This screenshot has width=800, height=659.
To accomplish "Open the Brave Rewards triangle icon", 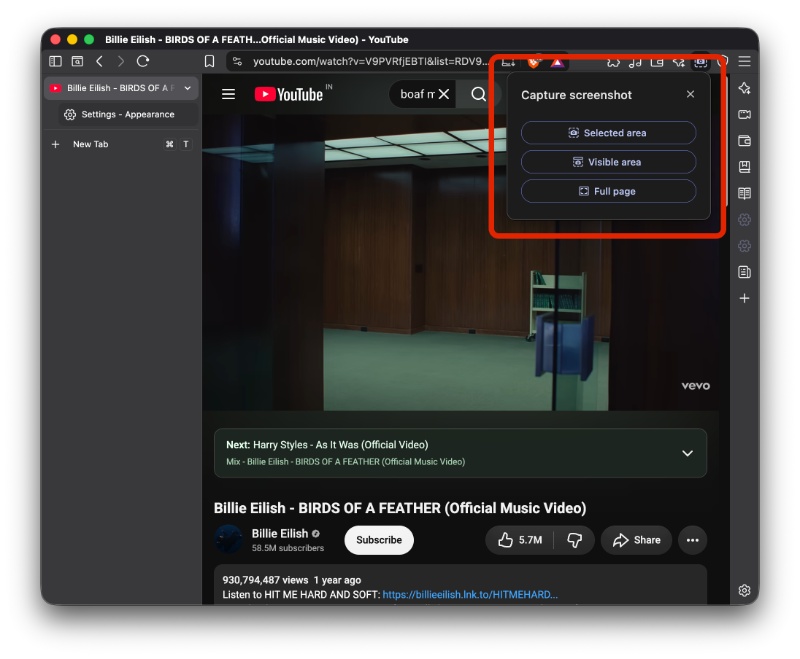I will pos(557,62).
